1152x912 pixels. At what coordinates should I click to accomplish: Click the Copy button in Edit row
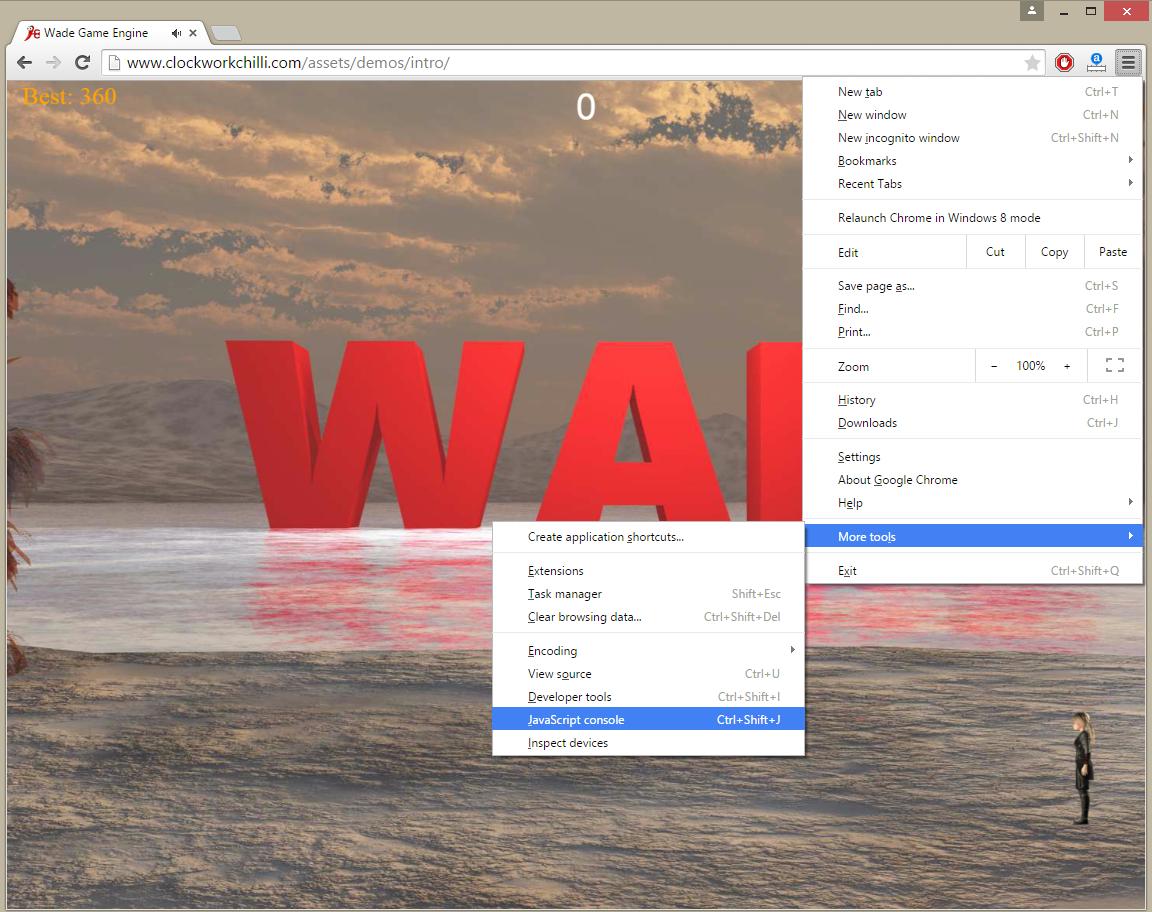point(1054,252)
